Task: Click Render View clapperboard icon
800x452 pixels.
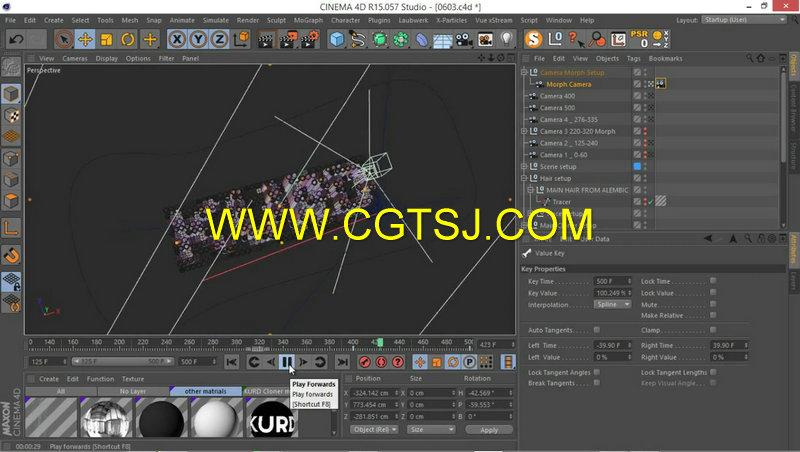Action: (x=266, y=39)
